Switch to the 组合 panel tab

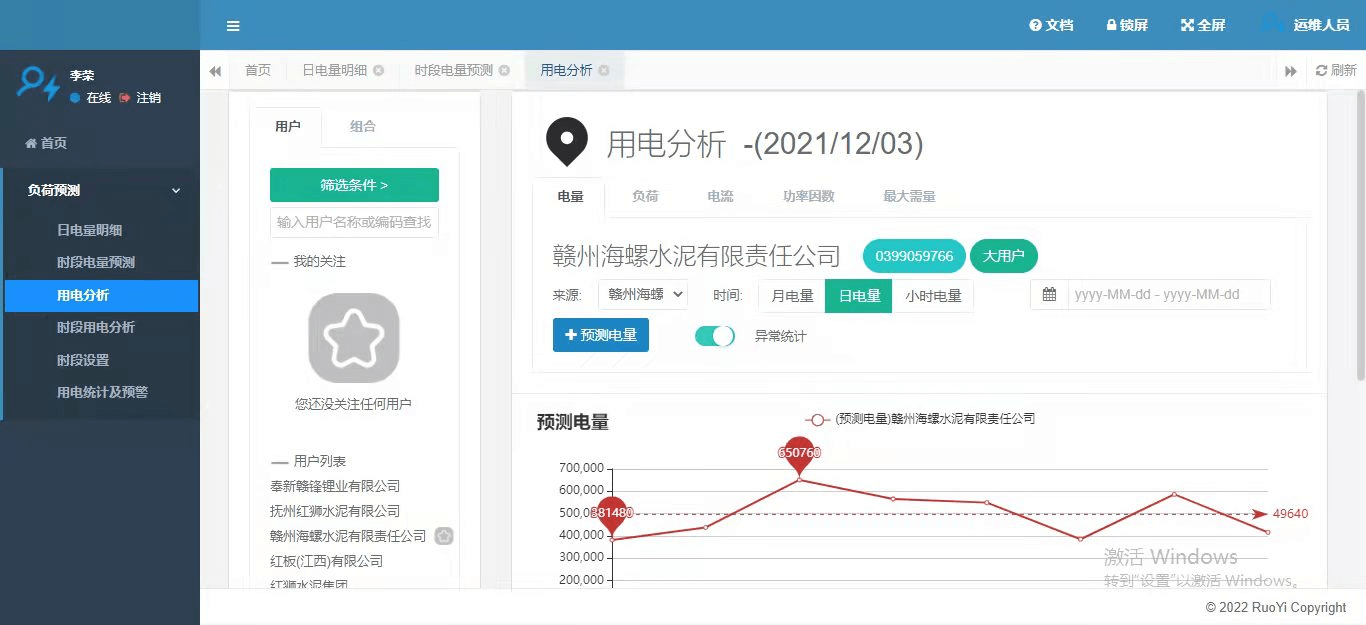click(363, 127)
